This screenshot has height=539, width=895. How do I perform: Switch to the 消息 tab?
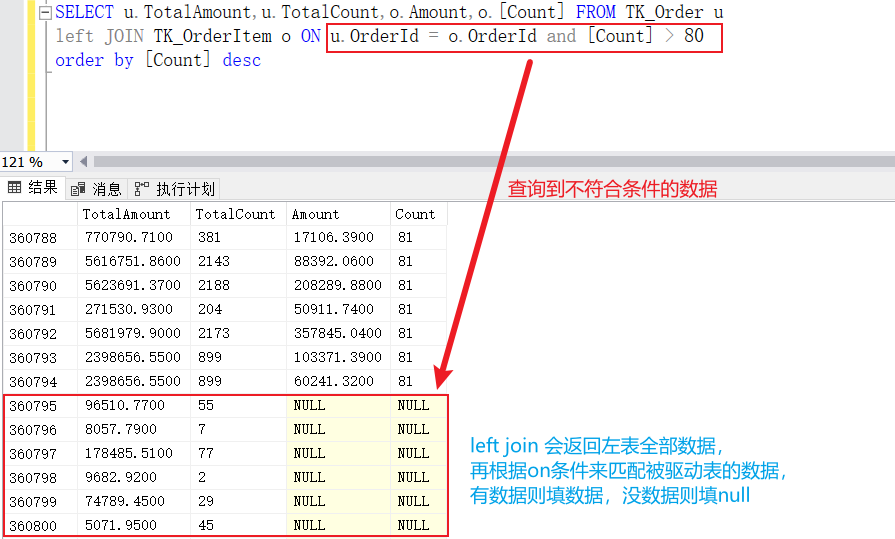coord(96,189)
